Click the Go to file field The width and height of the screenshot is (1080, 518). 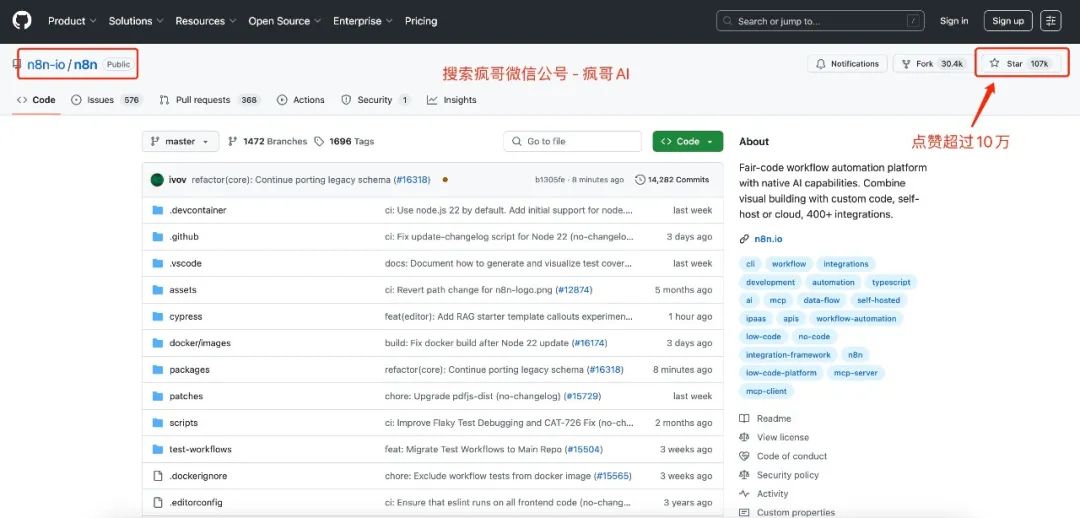point(572,141)
